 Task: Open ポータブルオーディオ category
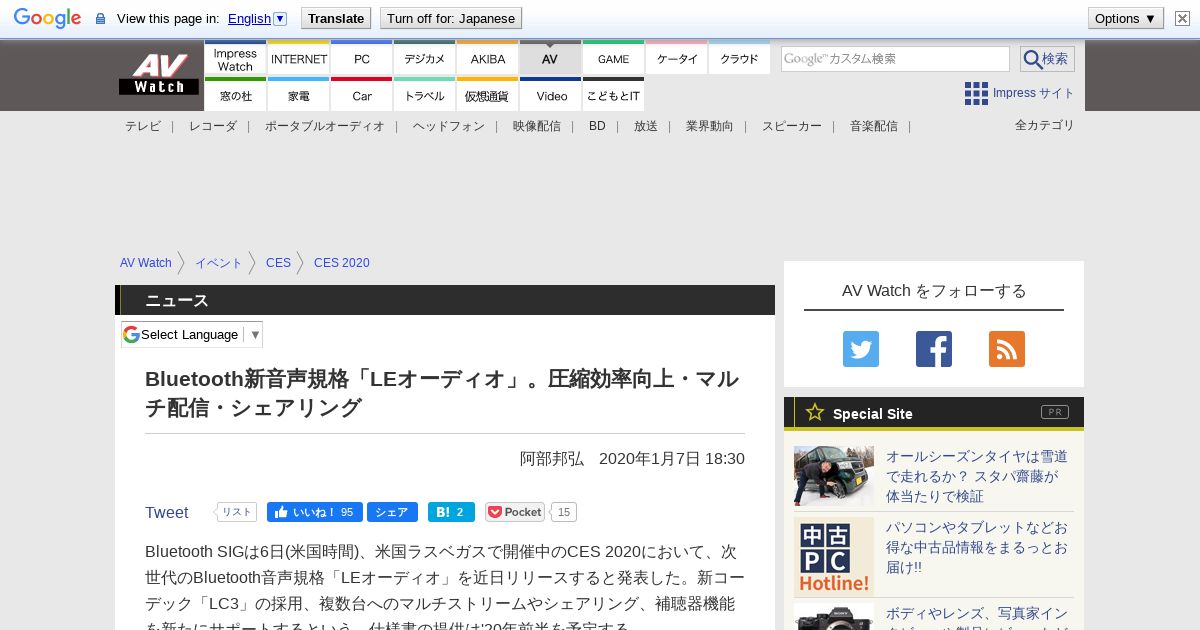[325, 126]
